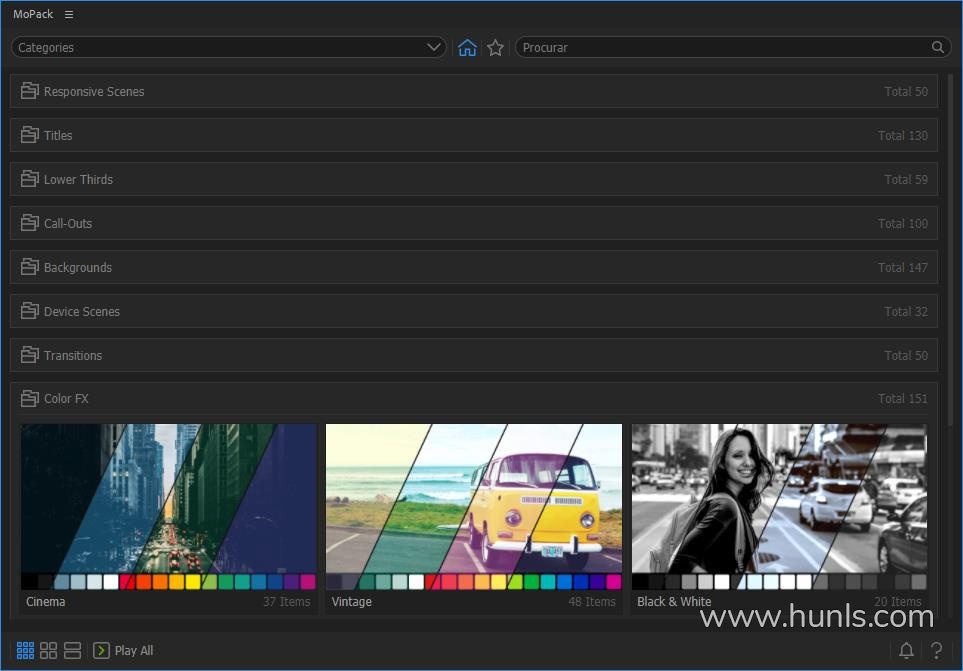Open the Categories dropdown
Image resolution: width=963 pixels, height=671 pixels.
click(x=228, y=47)
